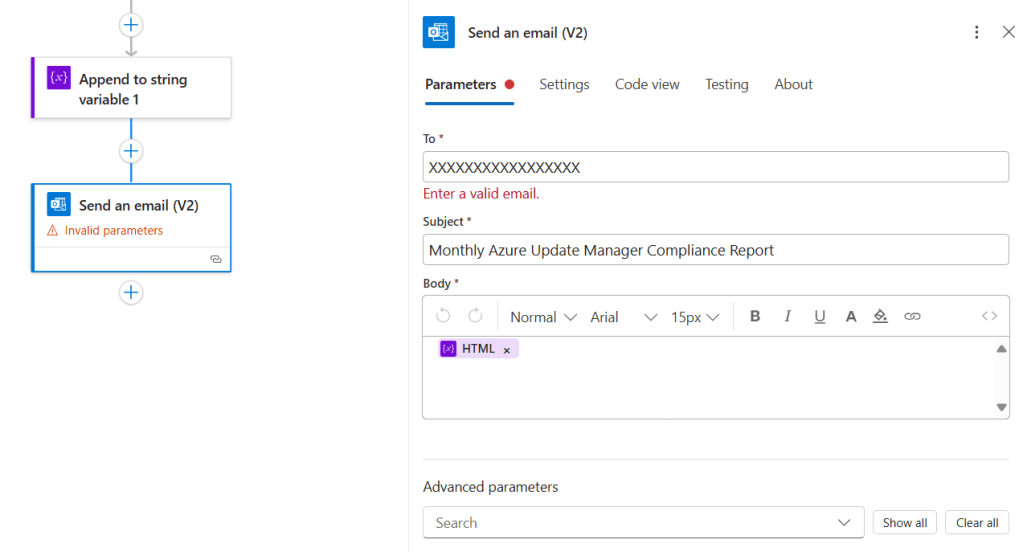1023x552 pixels.
Task: Click the redo icon in body editor
Action: pos(475,316)
